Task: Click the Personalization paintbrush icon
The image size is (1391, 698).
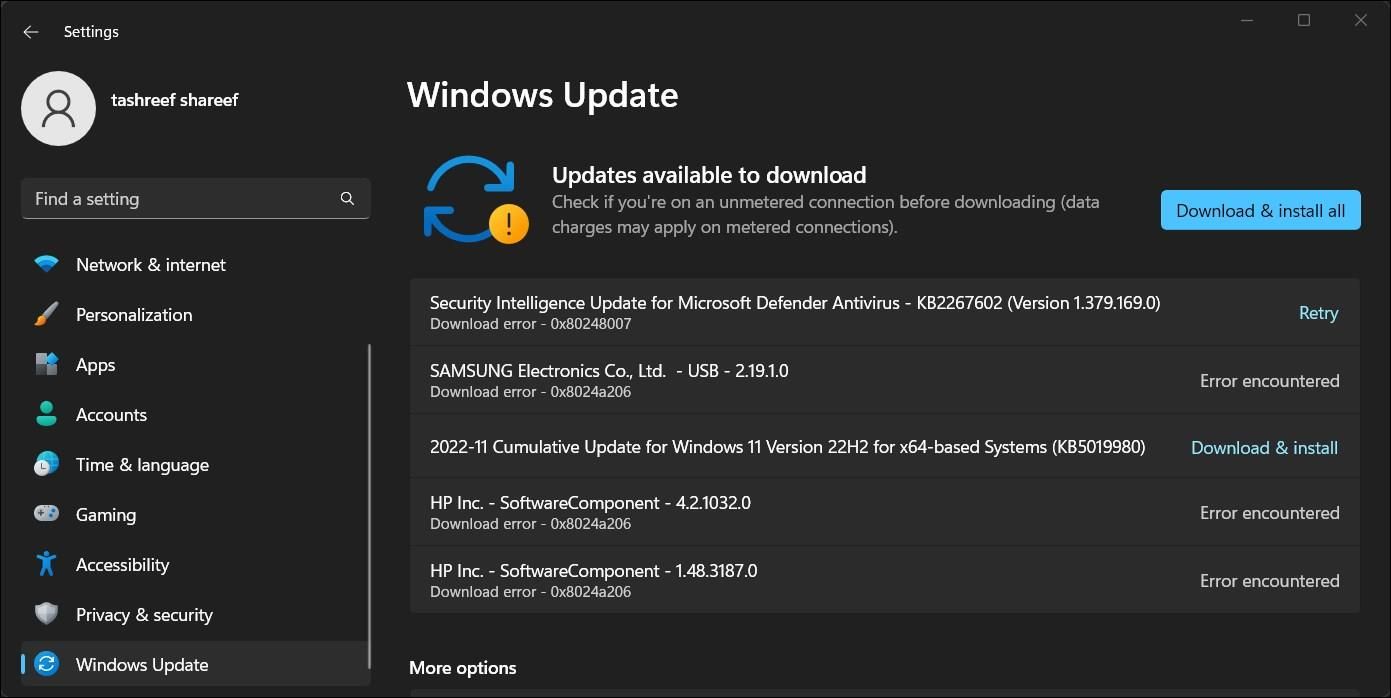Action: (x=46, y=315)
